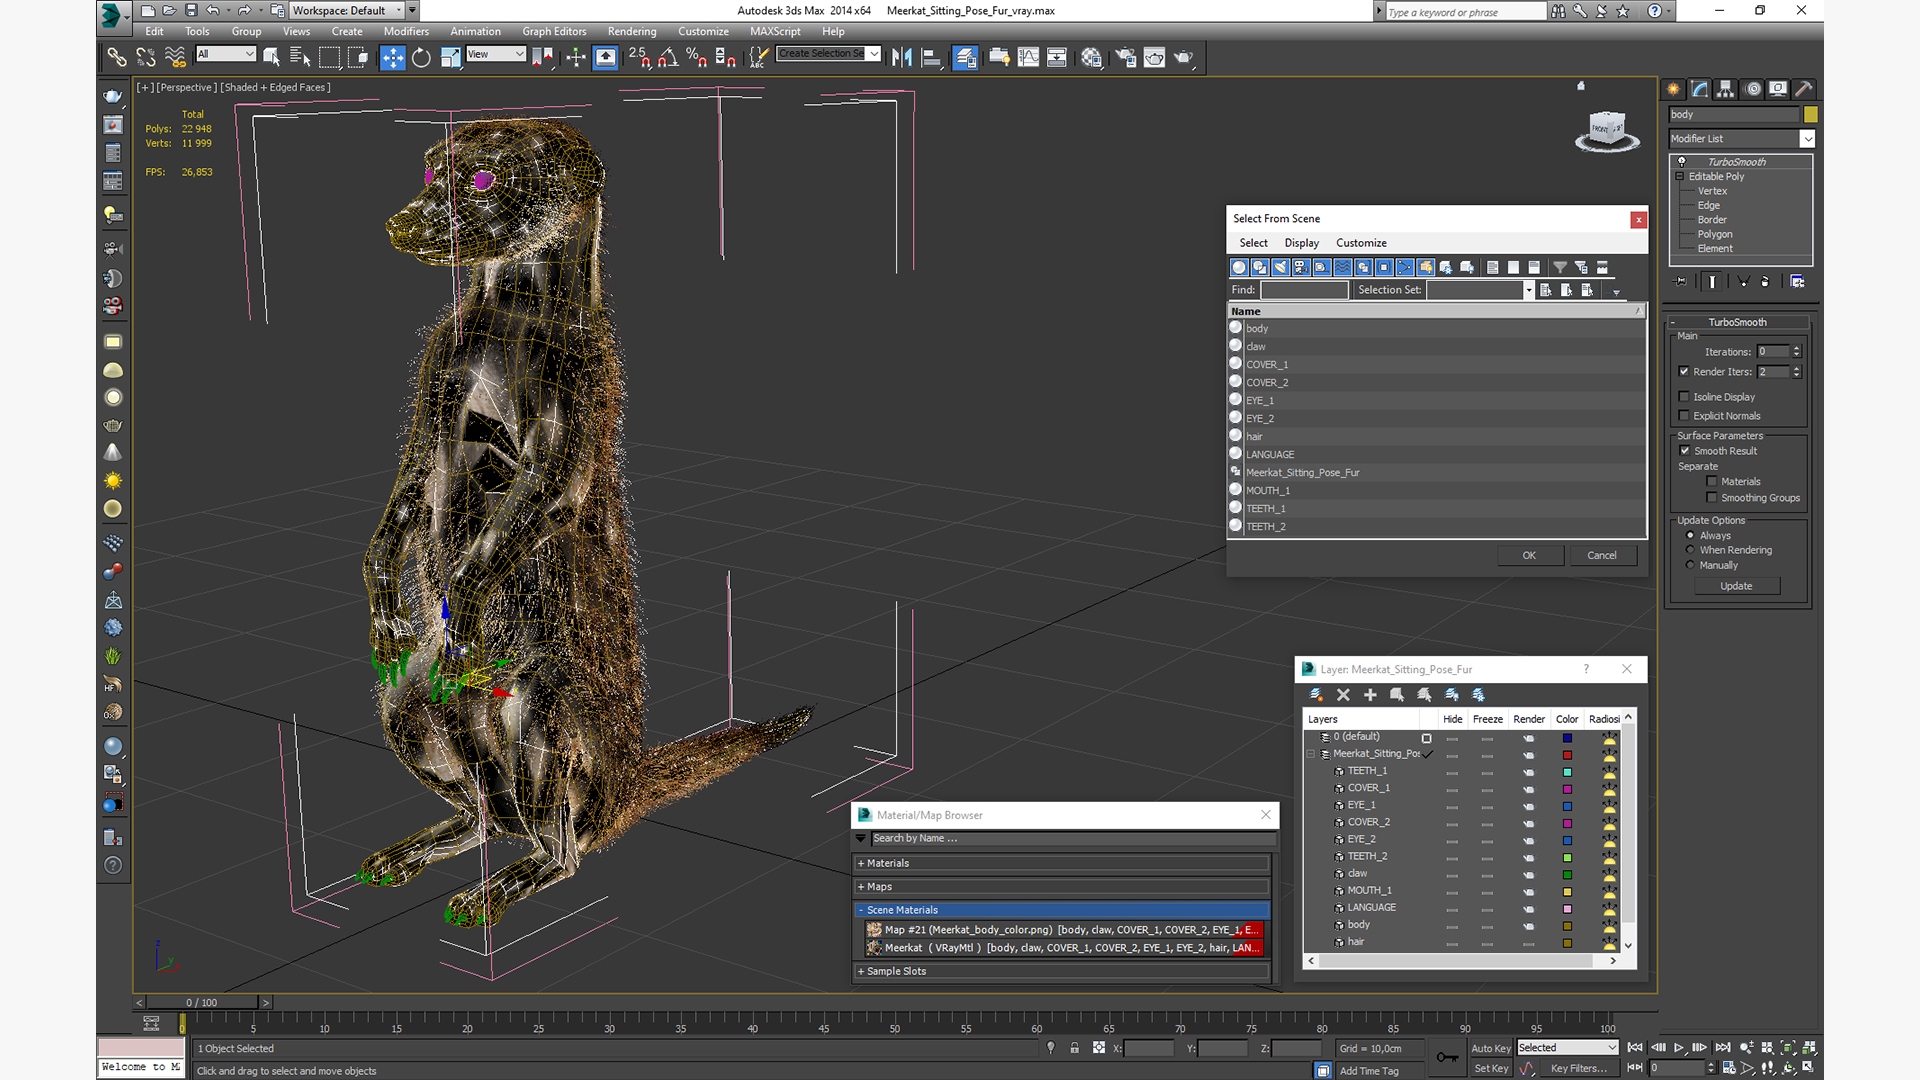Open the Material Editor icon
The height and width of the screenshot is (1080, 1920).
click(x=1091, y=58)
